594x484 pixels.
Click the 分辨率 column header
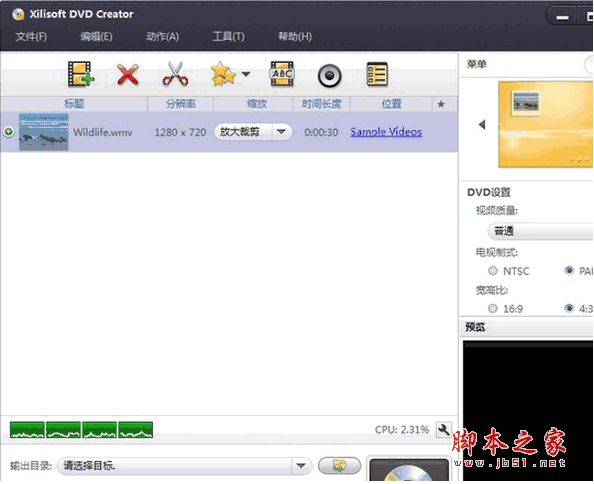coord(180,104)
